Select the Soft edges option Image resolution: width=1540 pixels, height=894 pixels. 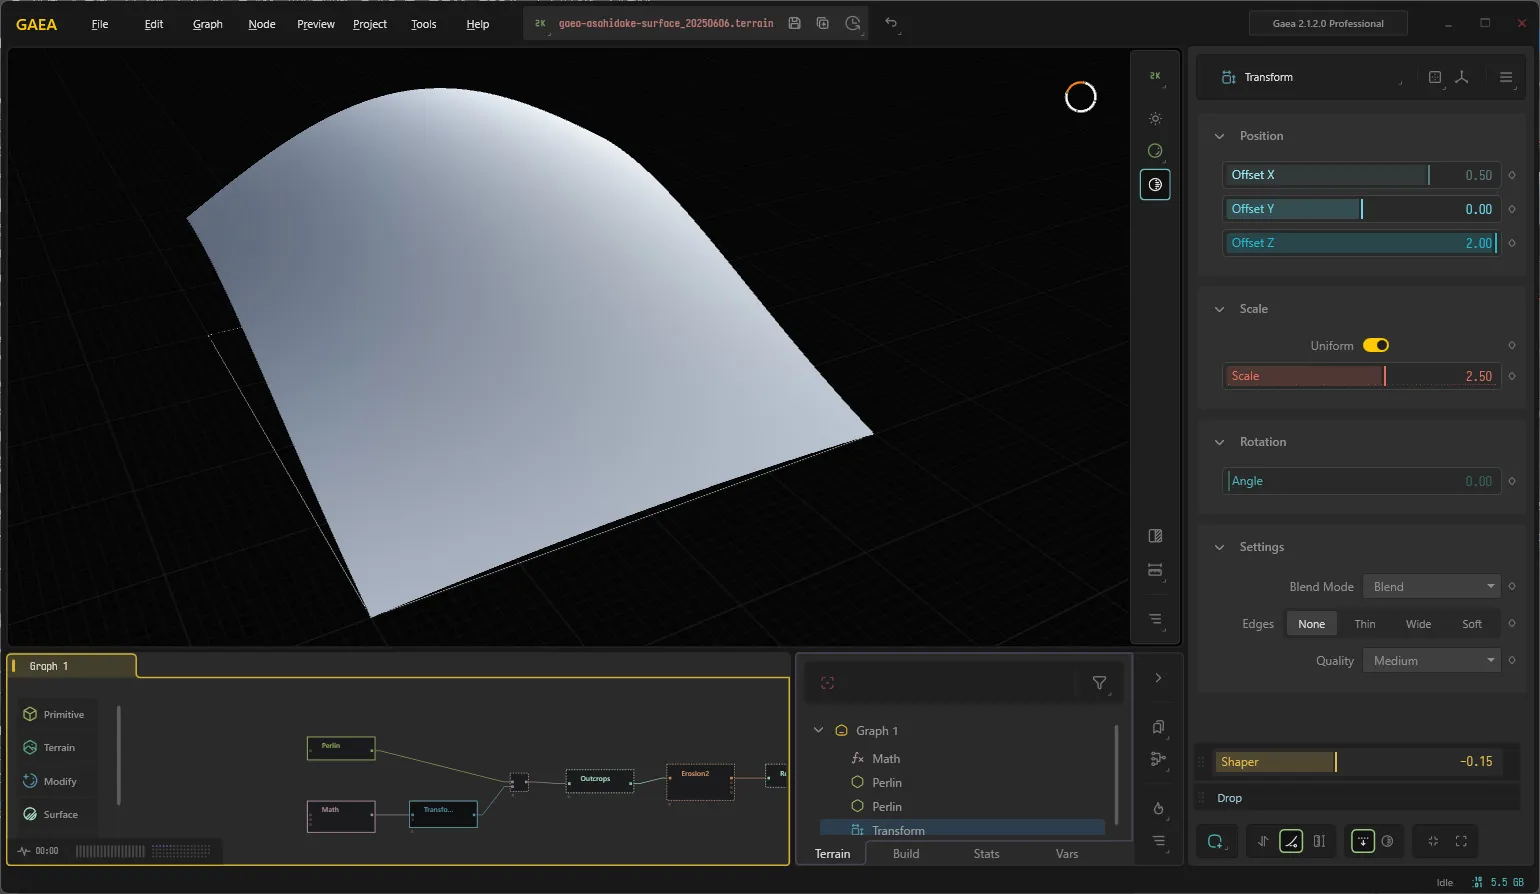1472,624
